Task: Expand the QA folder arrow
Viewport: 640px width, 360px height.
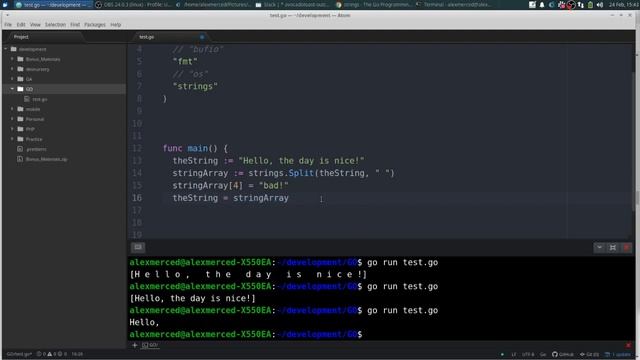Action: pos(12,79)
